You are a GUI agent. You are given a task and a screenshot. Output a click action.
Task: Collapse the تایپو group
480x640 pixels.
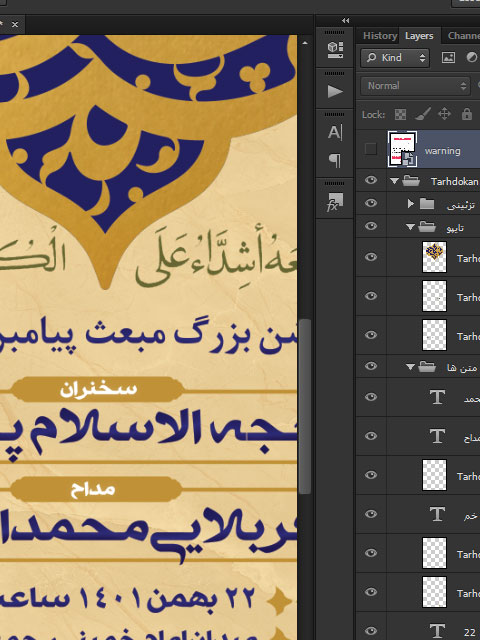[411, 227]
